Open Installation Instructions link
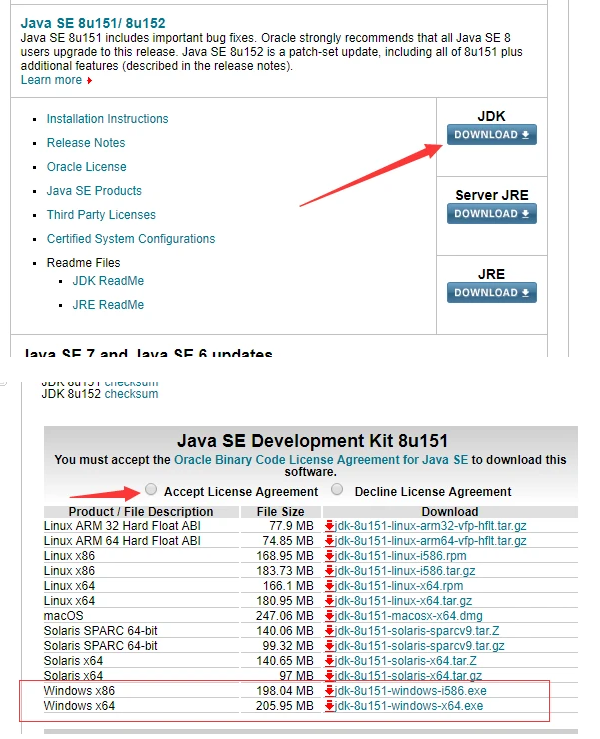This screenshot has height=739, width=600. click(x=107, y=119)
